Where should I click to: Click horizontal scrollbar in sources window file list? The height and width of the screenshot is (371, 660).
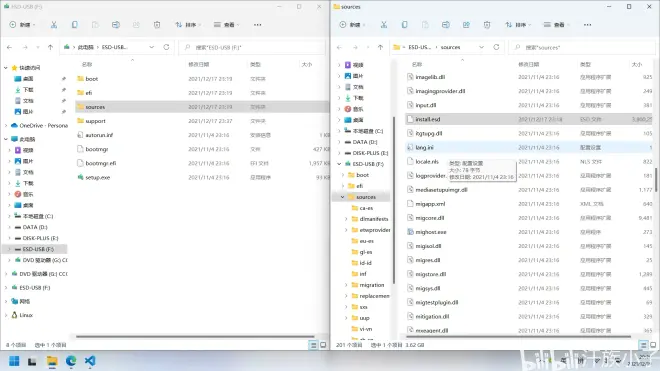click(519, 336)
